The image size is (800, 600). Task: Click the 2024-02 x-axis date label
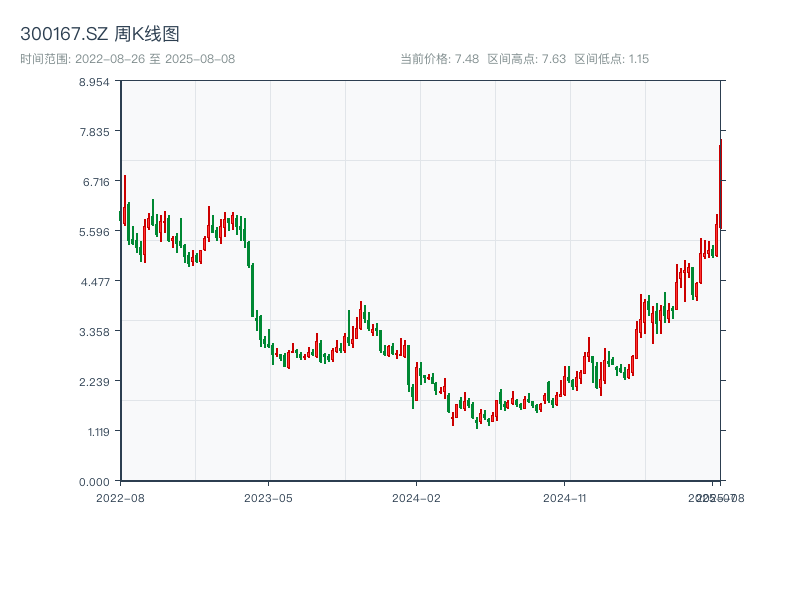point(417,496)
